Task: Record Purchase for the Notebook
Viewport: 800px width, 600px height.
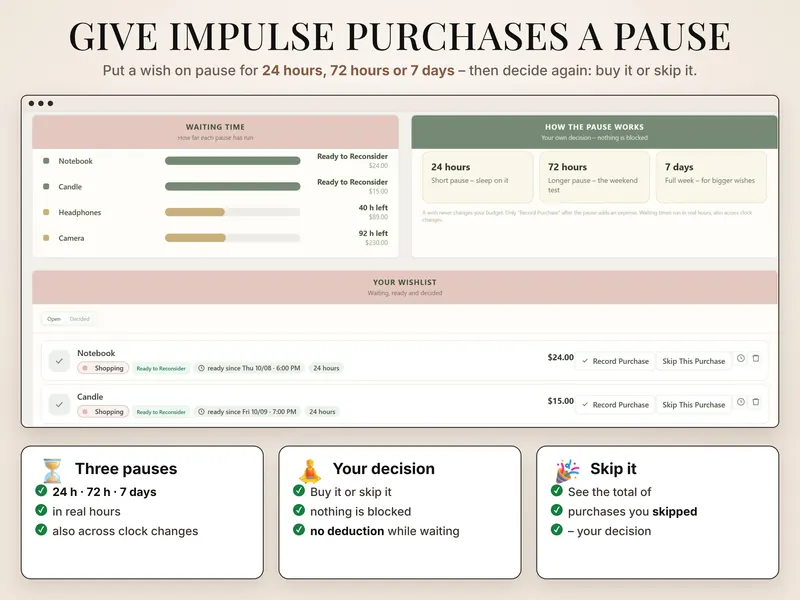Action: pos(615,361)
